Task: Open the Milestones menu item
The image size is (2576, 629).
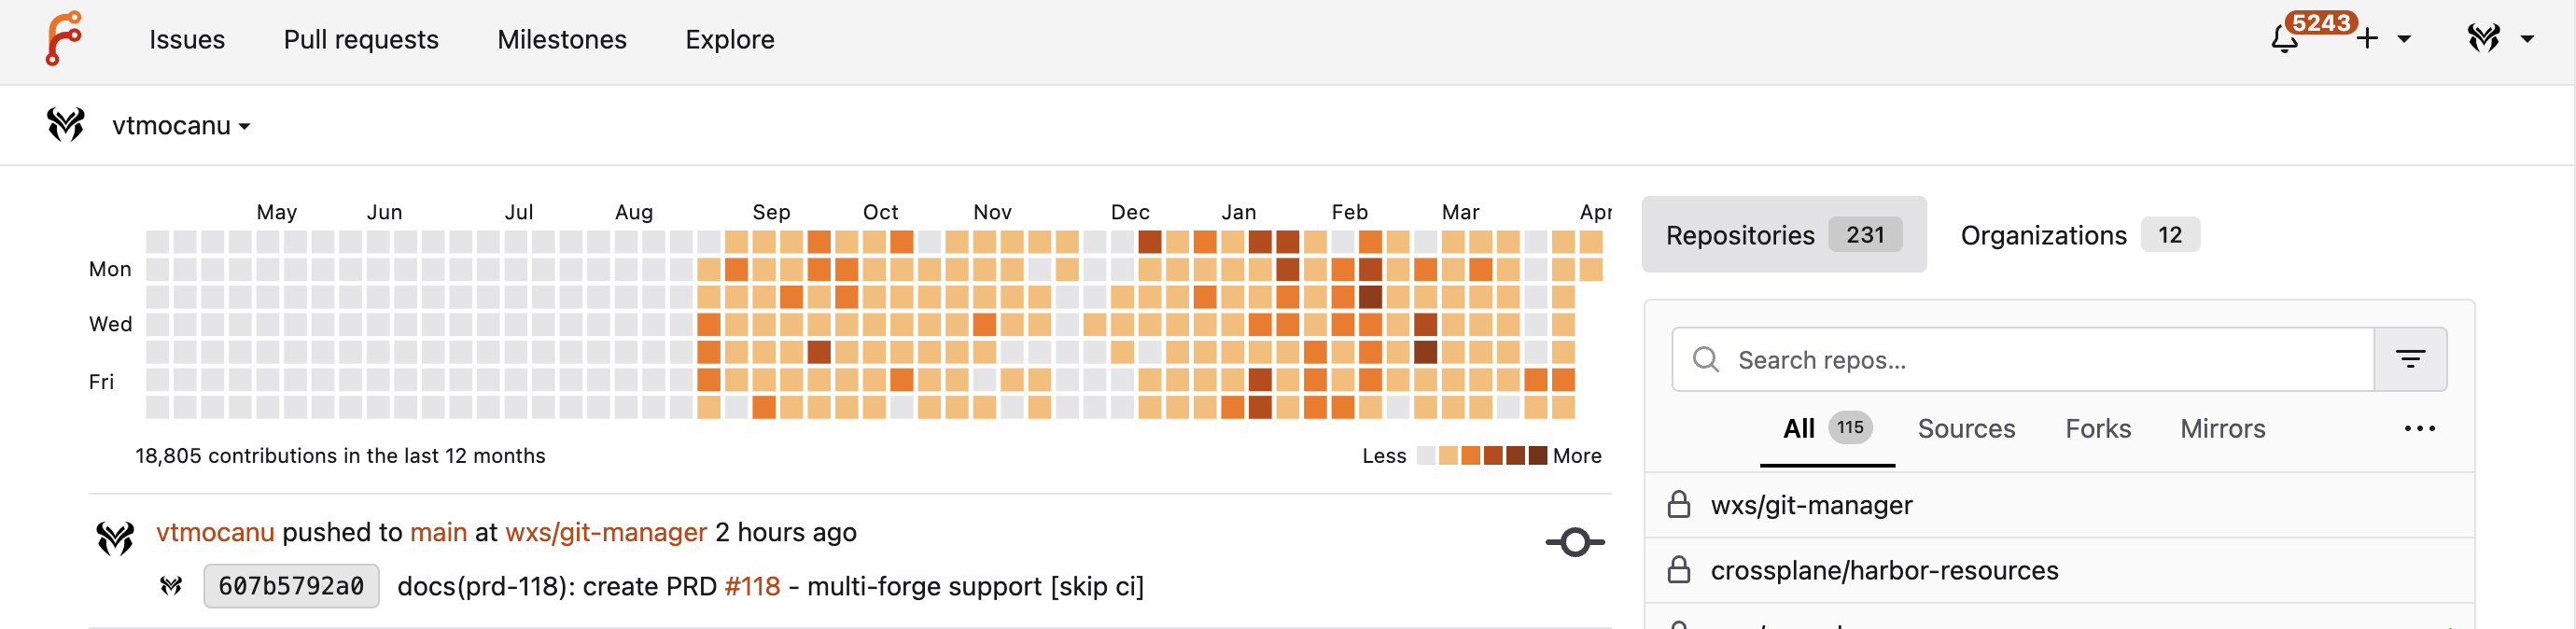Action: click(562, 40)
